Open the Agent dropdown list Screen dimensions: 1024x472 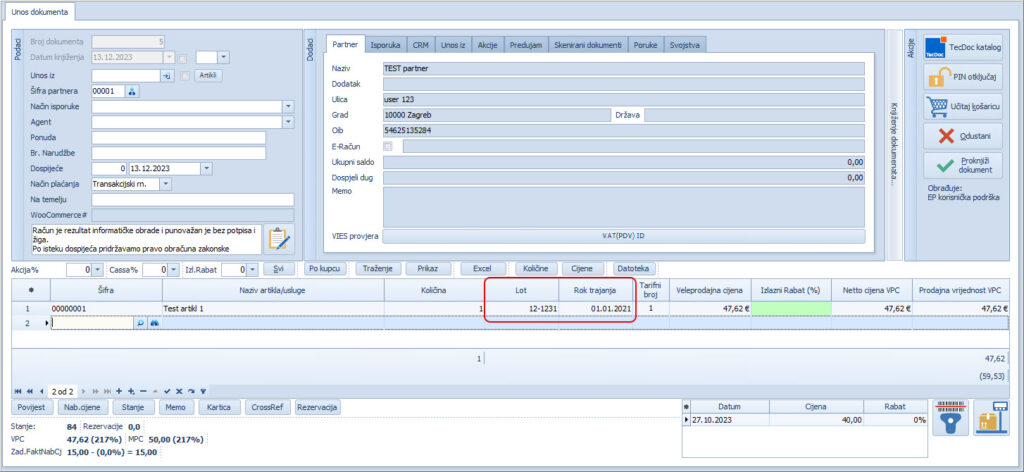[x=288, y=122]
